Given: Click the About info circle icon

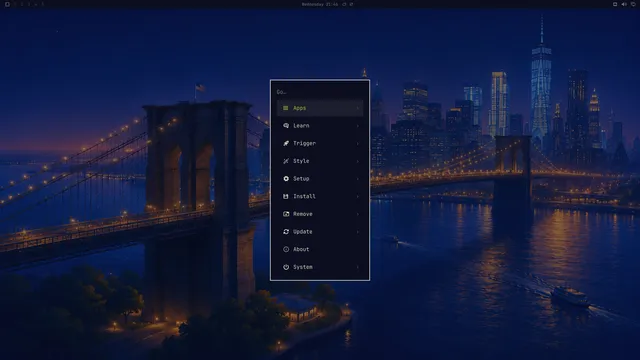Looking at the screenshot, I should pyautogui.click(x=286, y=249).
